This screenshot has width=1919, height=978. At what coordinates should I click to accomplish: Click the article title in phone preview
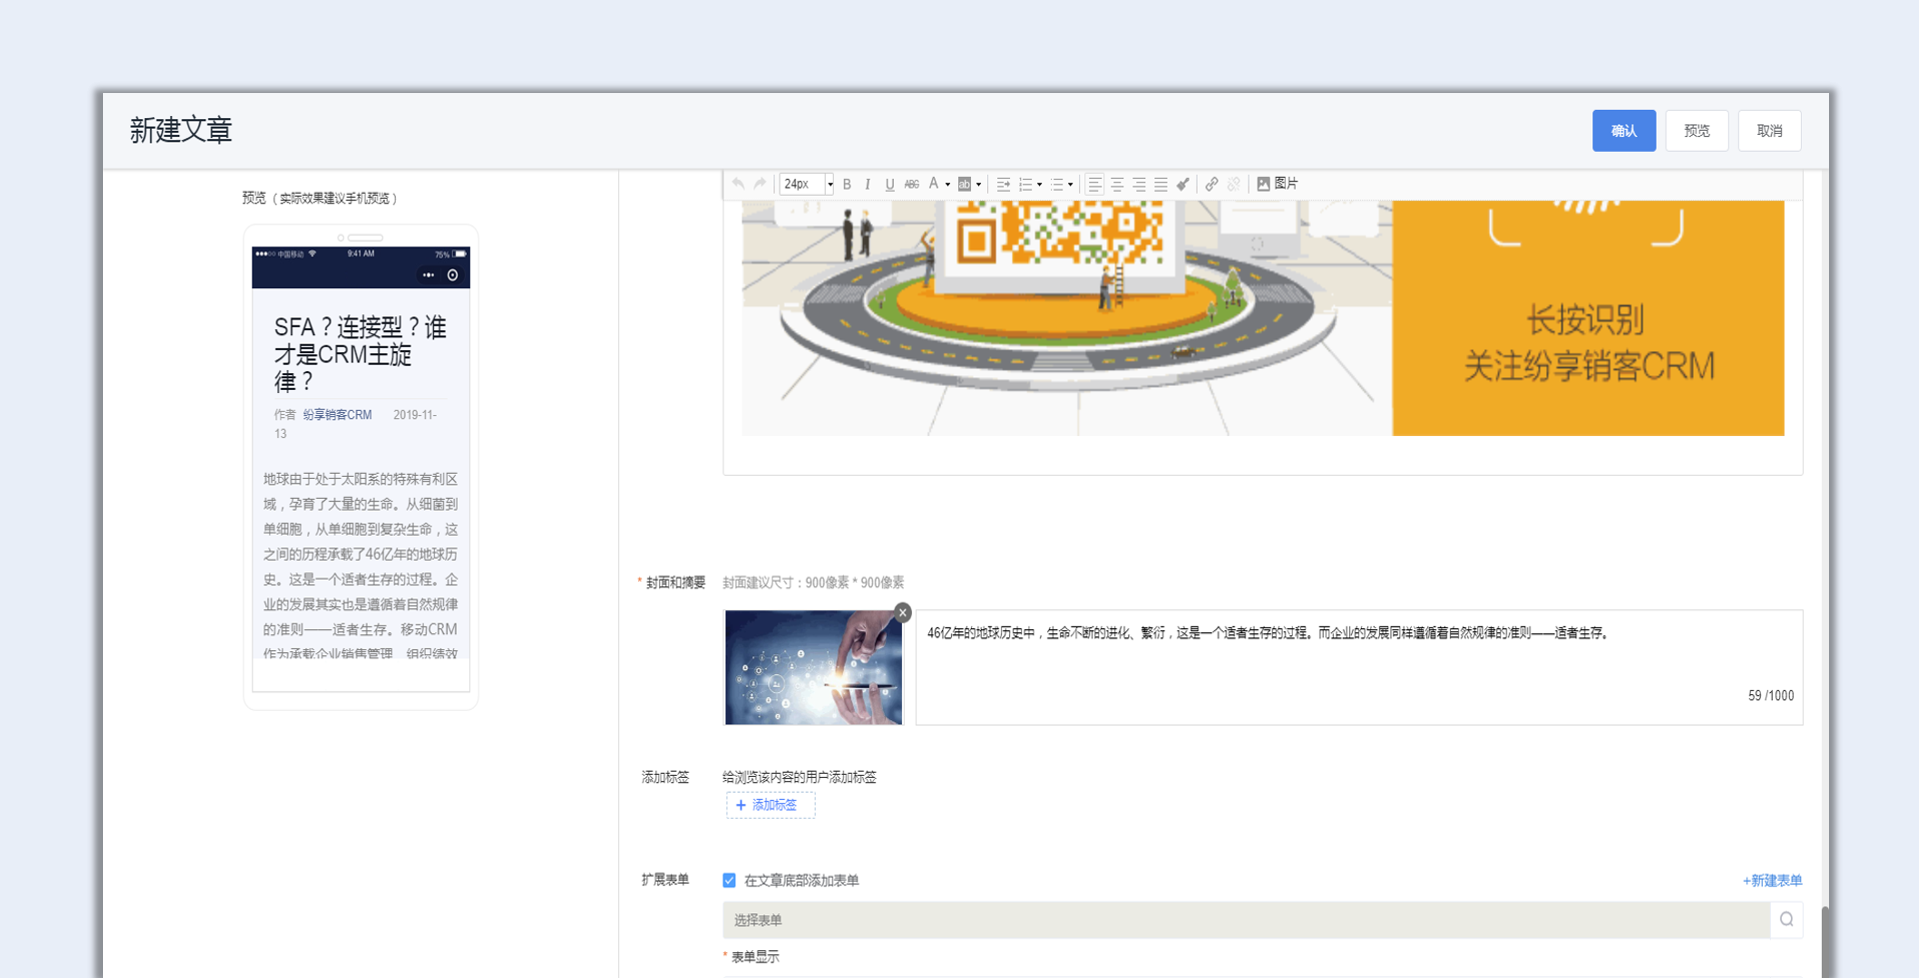pyautogui.click(x=360, y=354)
